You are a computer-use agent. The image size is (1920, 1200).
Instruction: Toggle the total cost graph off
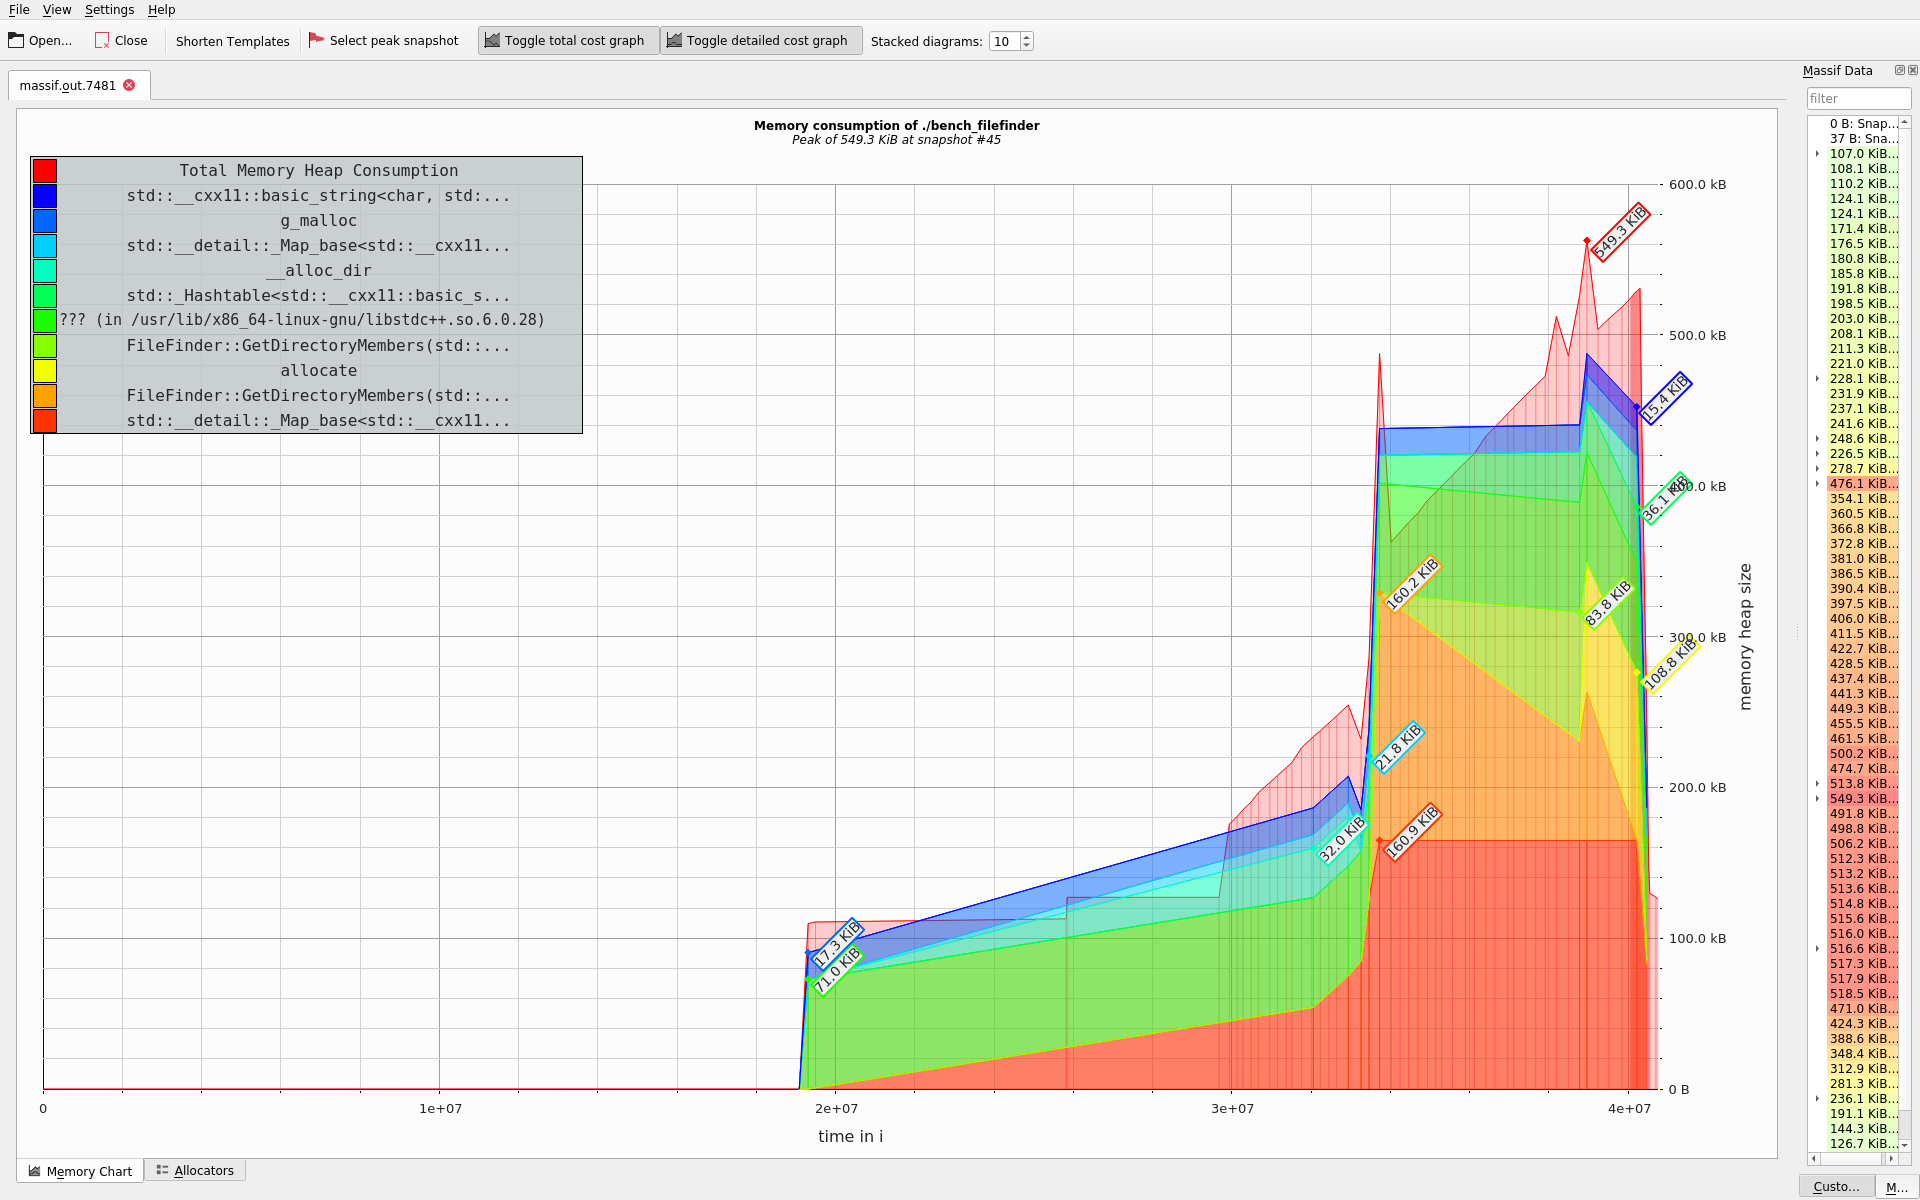tap(567, 40)
